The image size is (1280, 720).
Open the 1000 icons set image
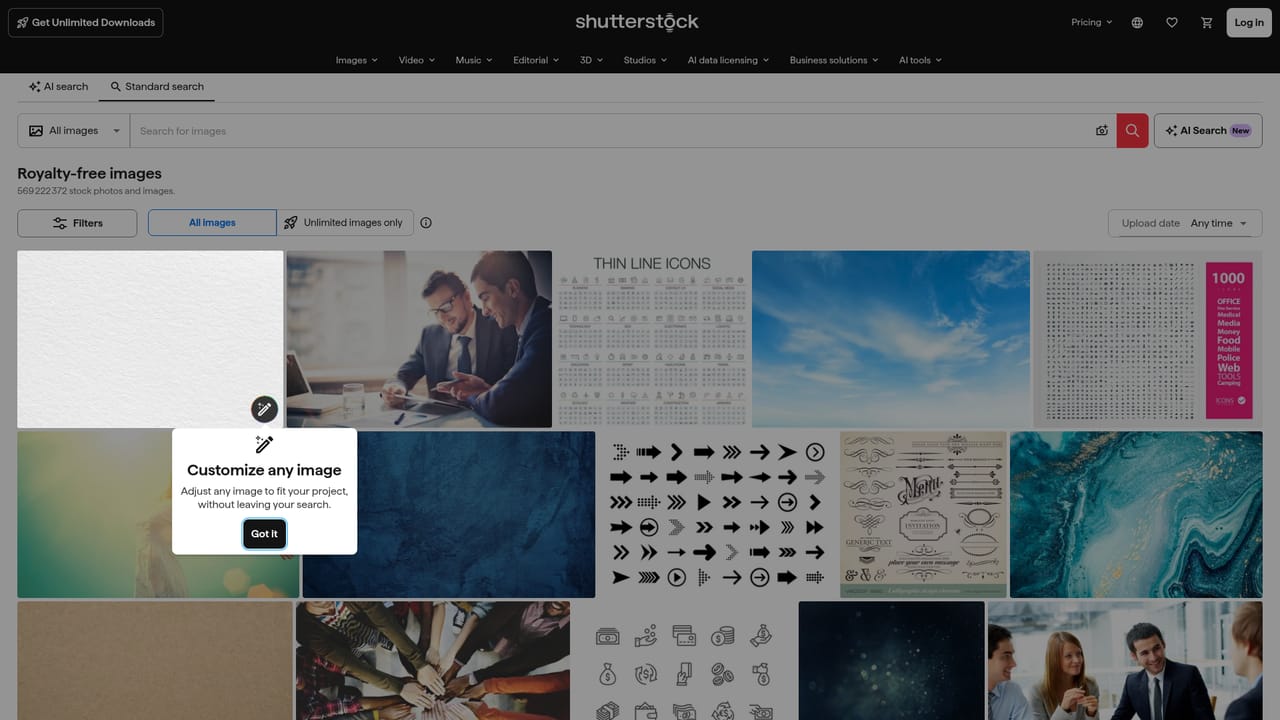tap(1148, 339)
